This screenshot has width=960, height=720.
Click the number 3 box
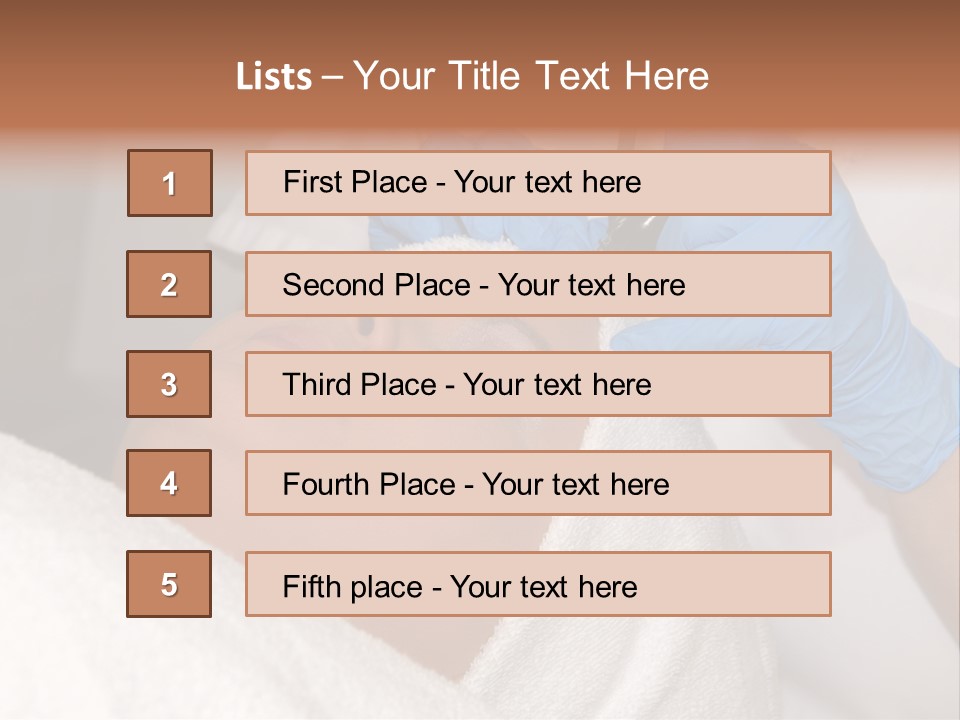[x=169, y=384]
